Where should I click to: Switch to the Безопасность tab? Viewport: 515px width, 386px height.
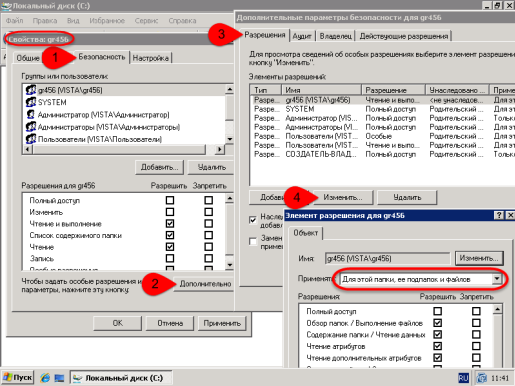point(102,57)
